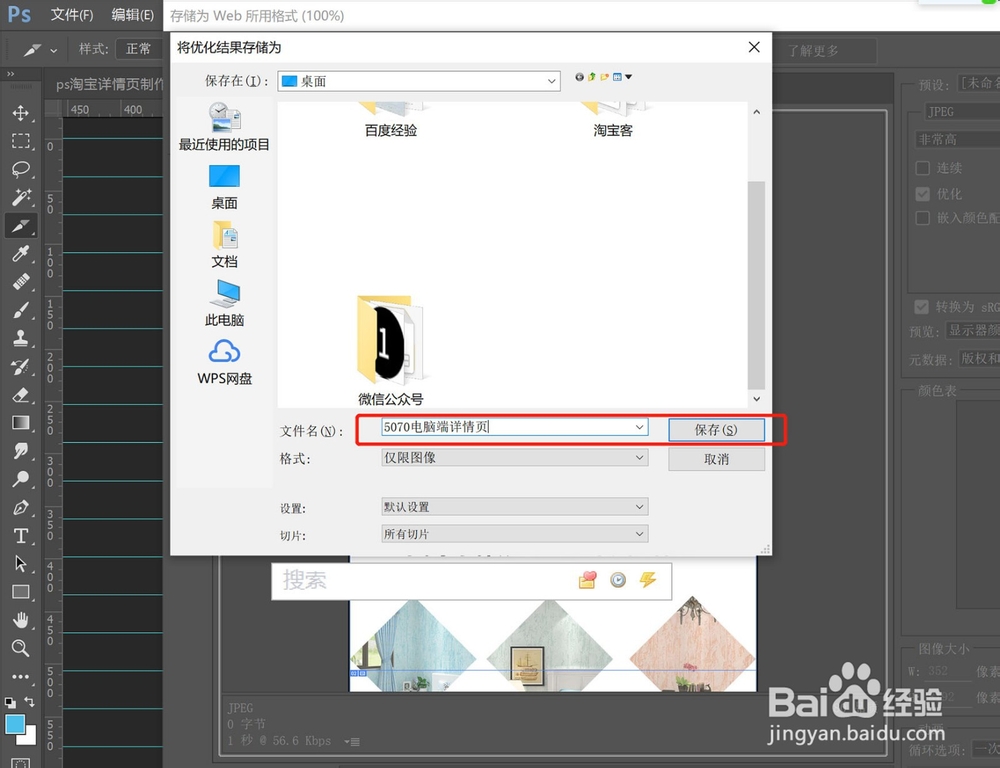The width and height of the screenshot is (1000, 768).
Task: Open the 格式 dropdown showing 仅限图像
Action: 641,458
